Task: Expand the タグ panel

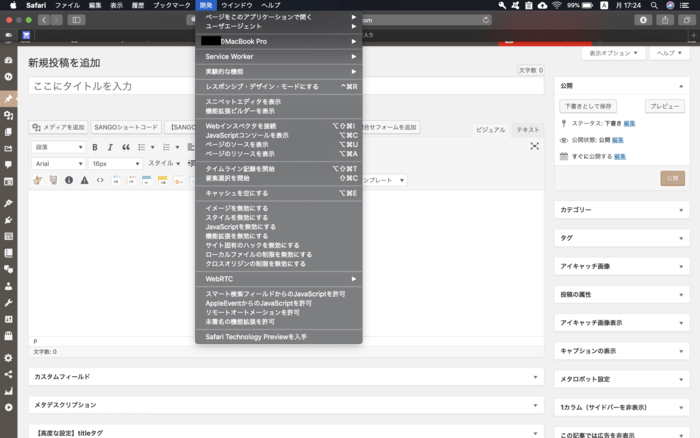Action: point(622,238)
